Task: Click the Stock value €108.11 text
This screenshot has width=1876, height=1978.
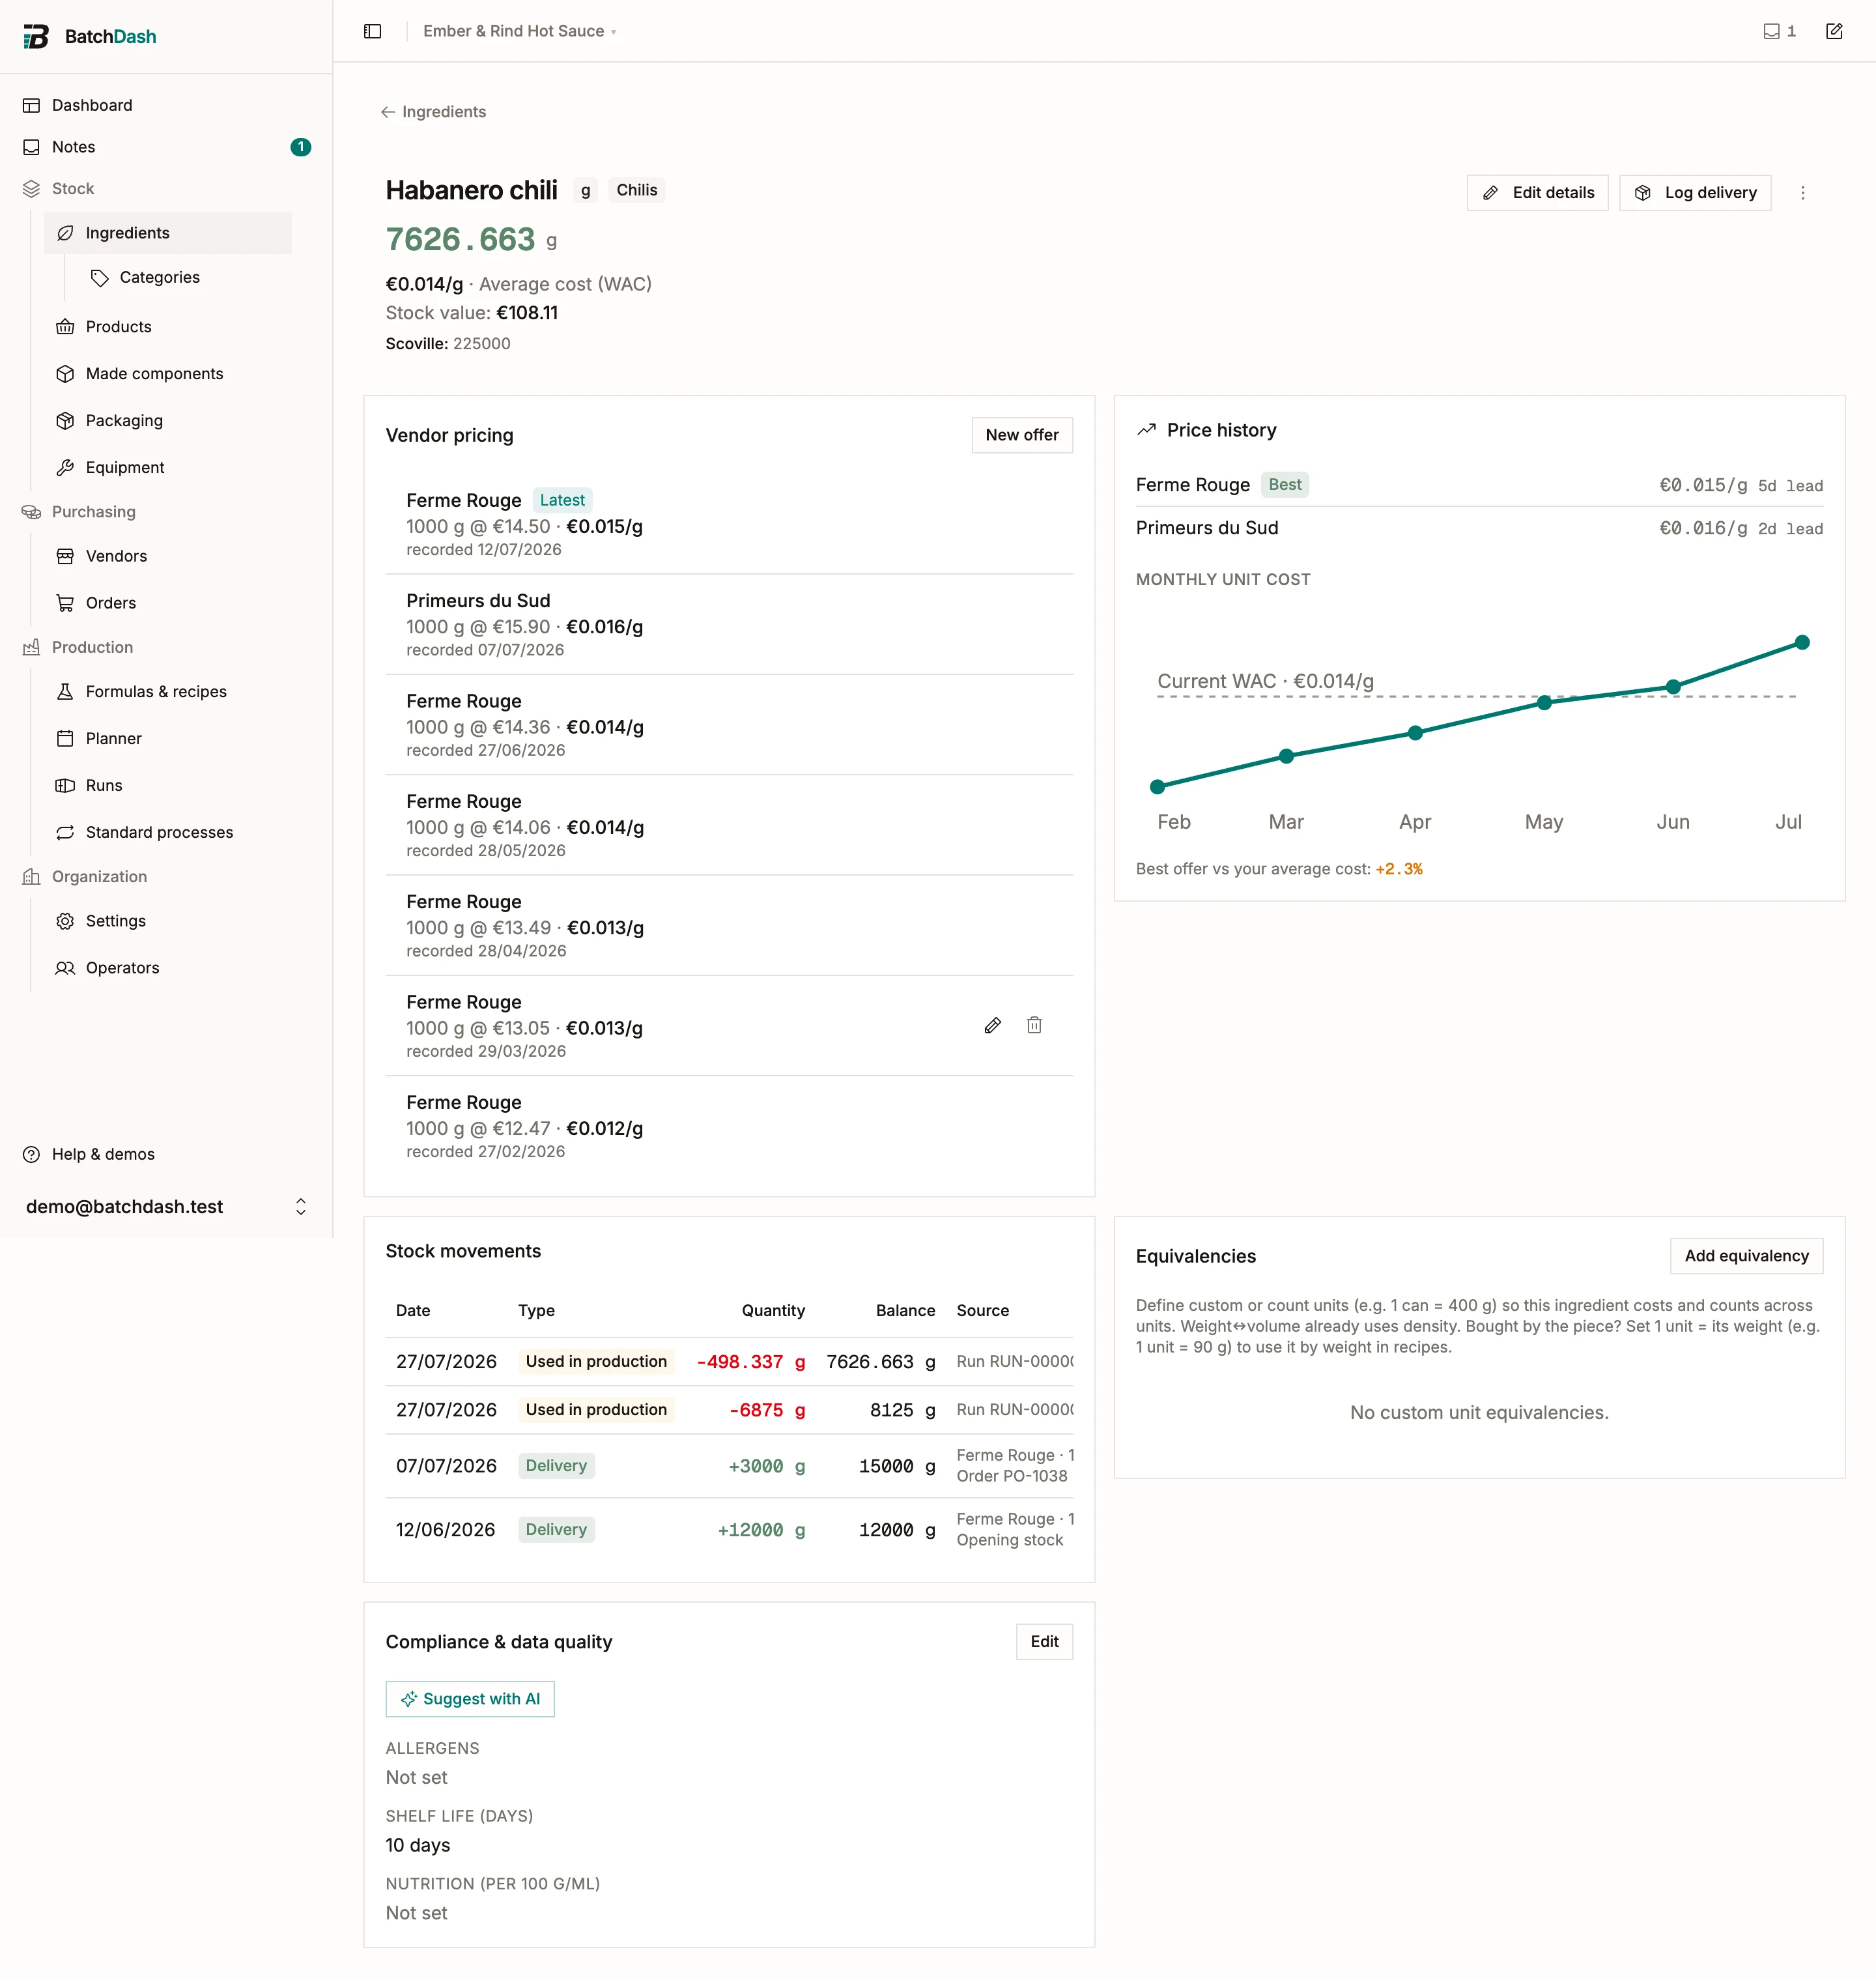Action: (x=472, y=313)
